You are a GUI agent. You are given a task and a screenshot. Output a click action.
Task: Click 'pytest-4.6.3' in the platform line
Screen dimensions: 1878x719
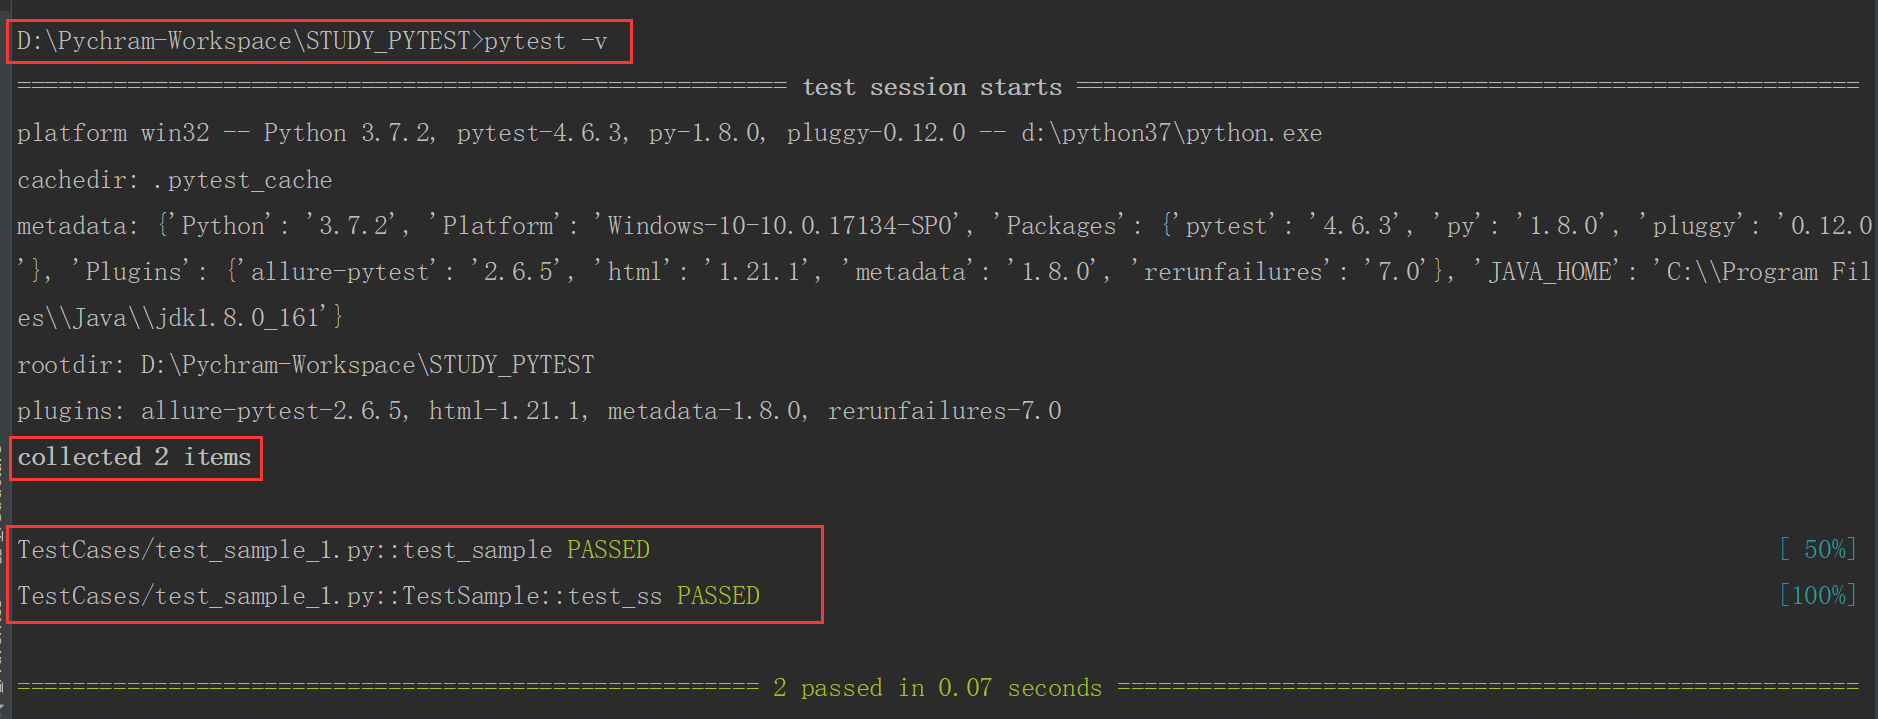pos(542,133)
